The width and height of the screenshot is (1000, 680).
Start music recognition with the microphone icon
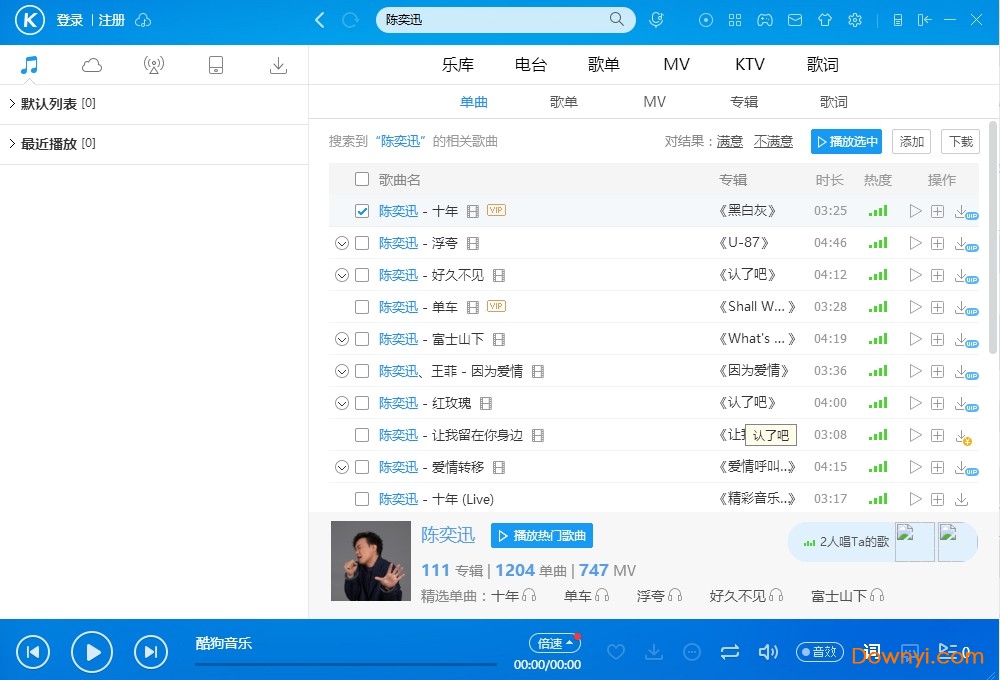[x=657, y=20]
